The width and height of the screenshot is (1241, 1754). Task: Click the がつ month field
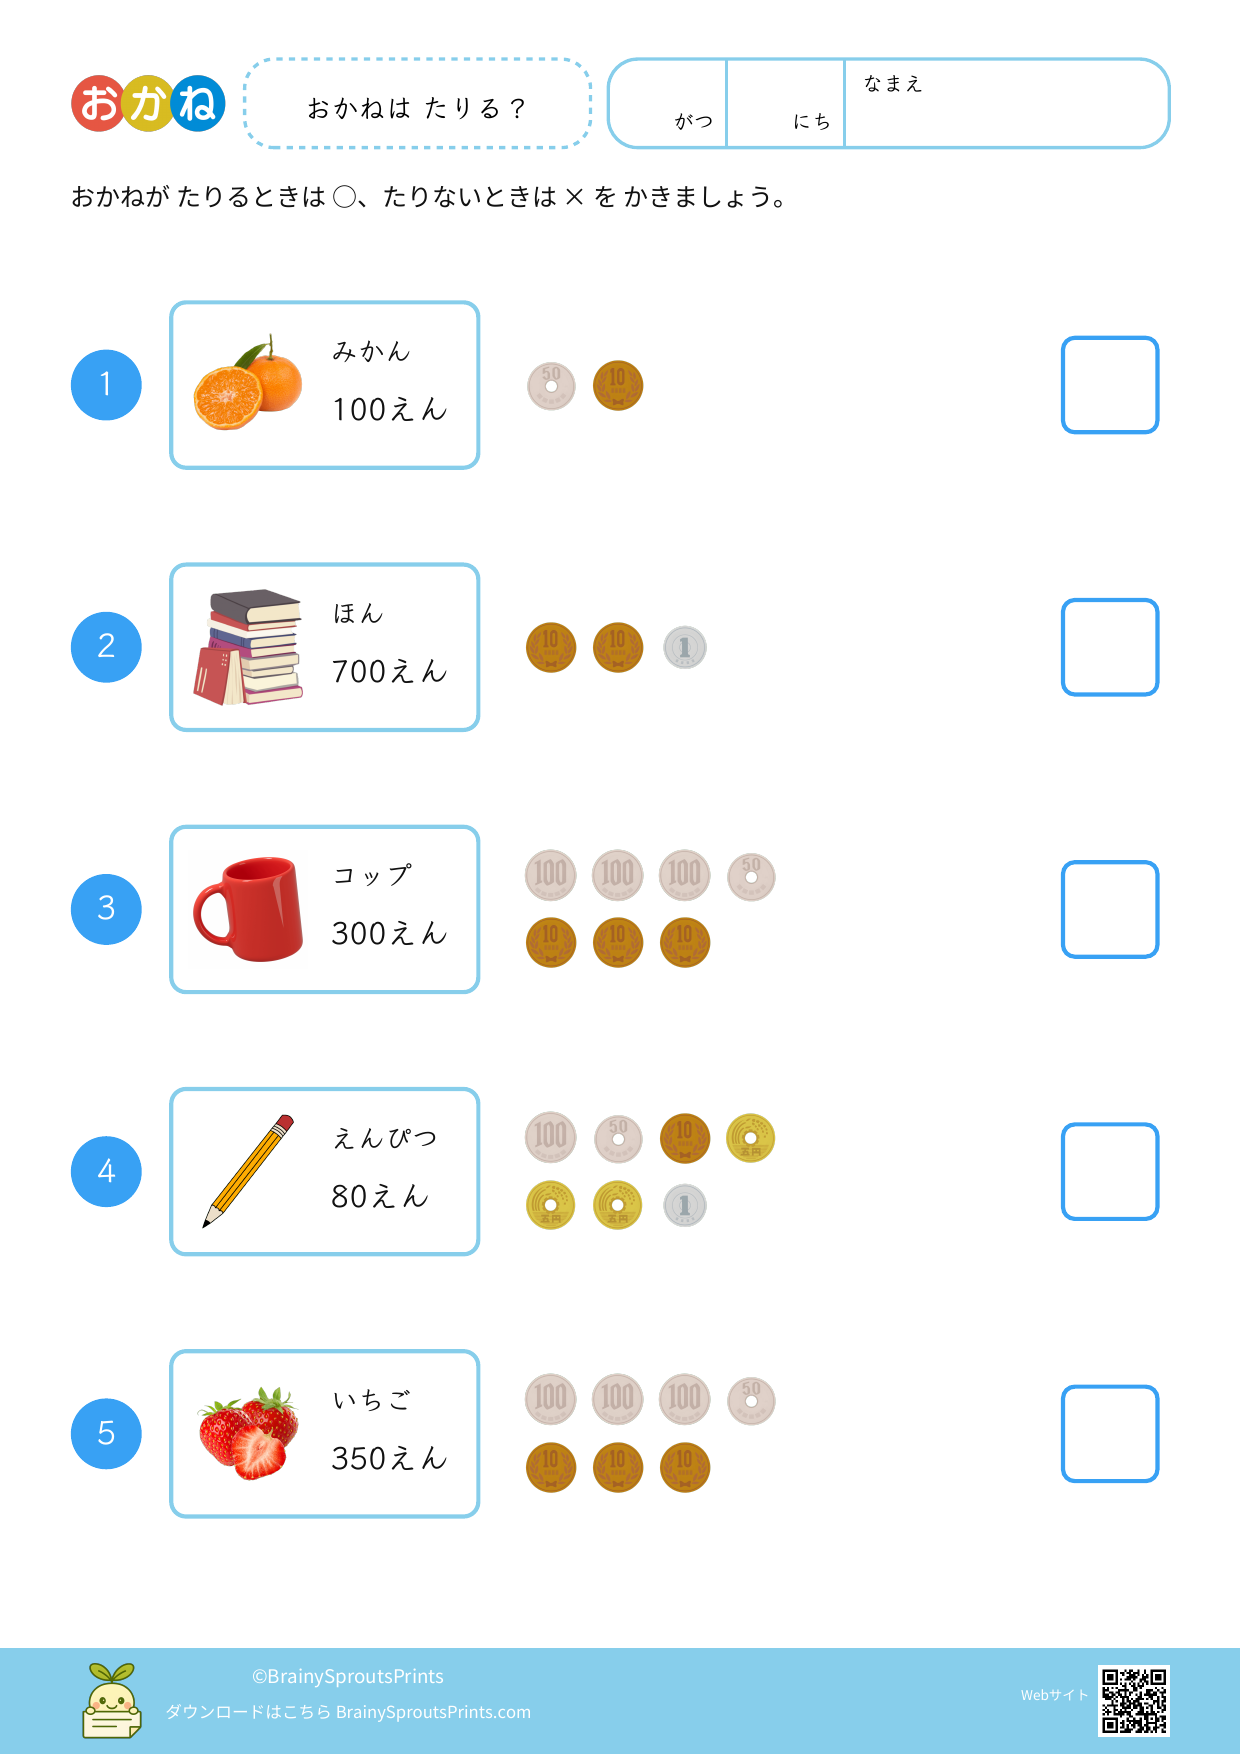coord(668,104)
